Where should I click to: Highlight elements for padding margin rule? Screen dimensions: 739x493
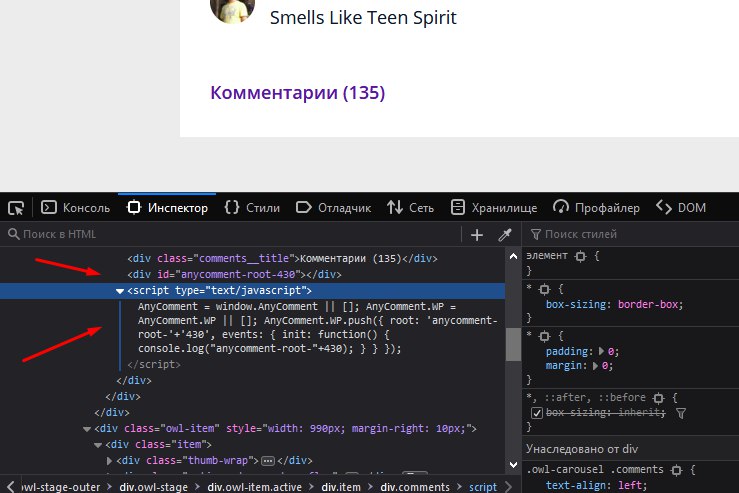coord(544,336)
